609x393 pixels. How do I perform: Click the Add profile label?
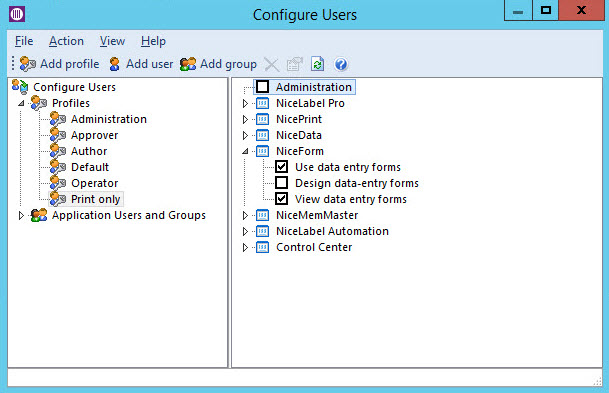click(70, 64)
